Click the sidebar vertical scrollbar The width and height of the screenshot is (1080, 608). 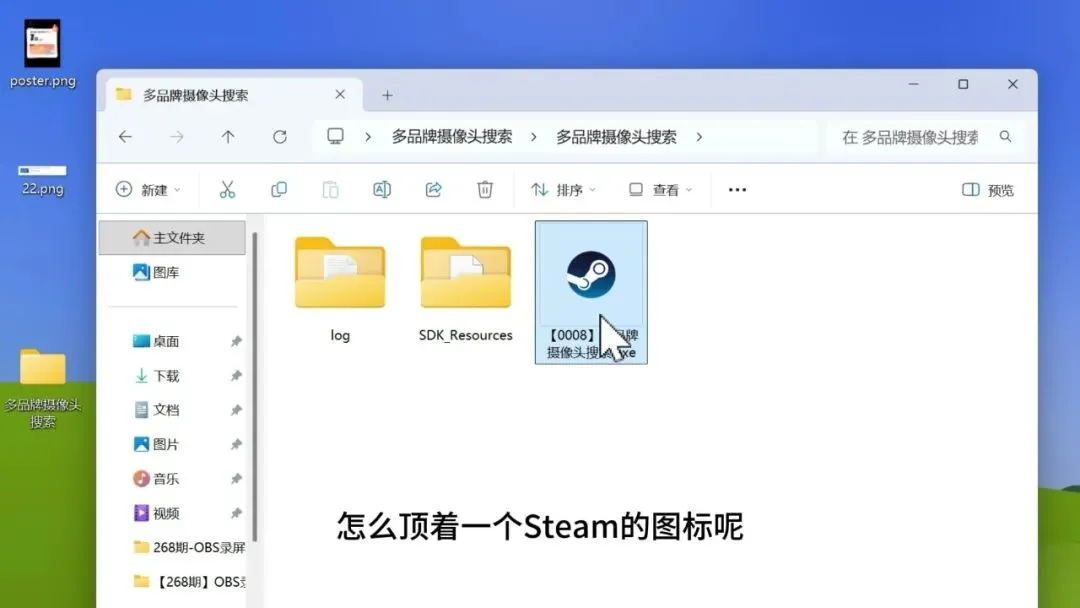[x=255, y=386]
